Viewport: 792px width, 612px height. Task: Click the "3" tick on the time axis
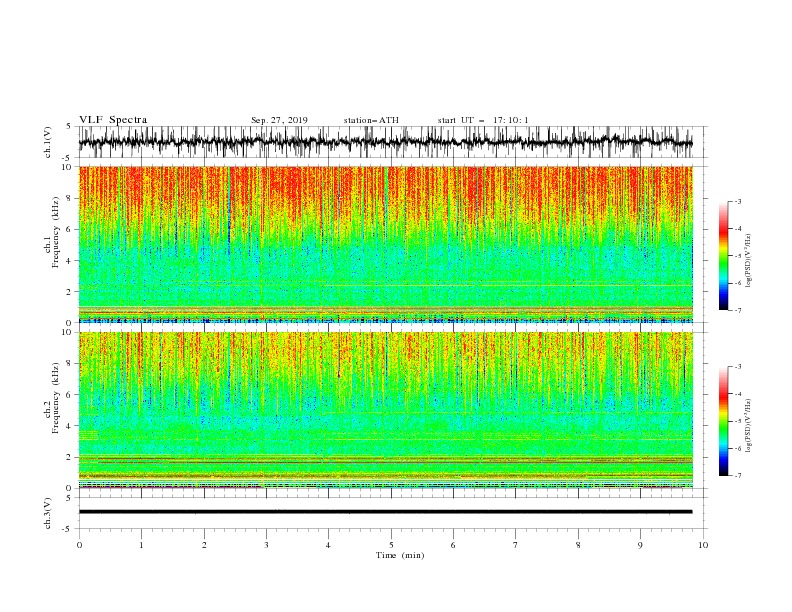coord(266,545)
